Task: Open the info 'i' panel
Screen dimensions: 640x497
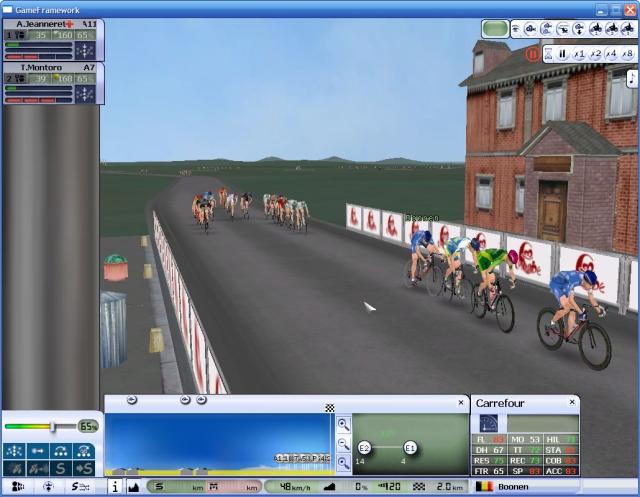Action: coord(115,487)
